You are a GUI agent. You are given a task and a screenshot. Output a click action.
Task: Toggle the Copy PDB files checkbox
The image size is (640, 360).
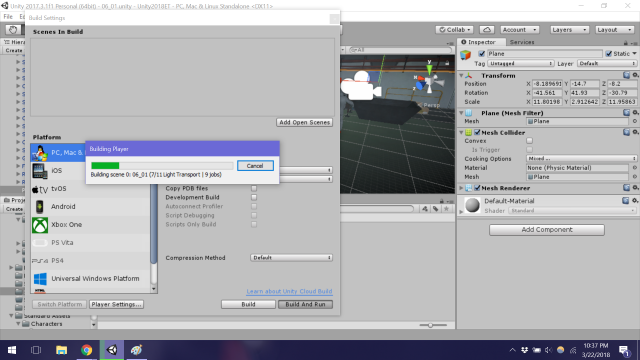pos(254,189)
